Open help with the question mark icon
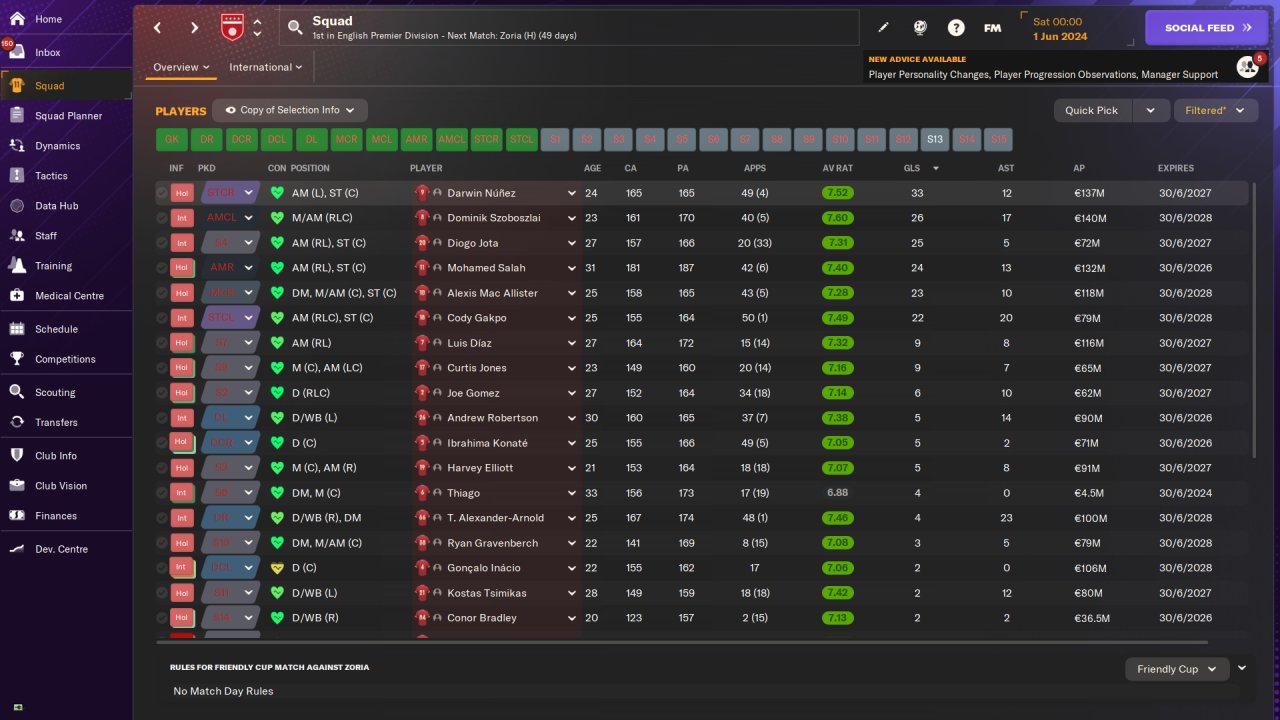The height and width of the screenshot is (720, 1280). tap(956, 28)
